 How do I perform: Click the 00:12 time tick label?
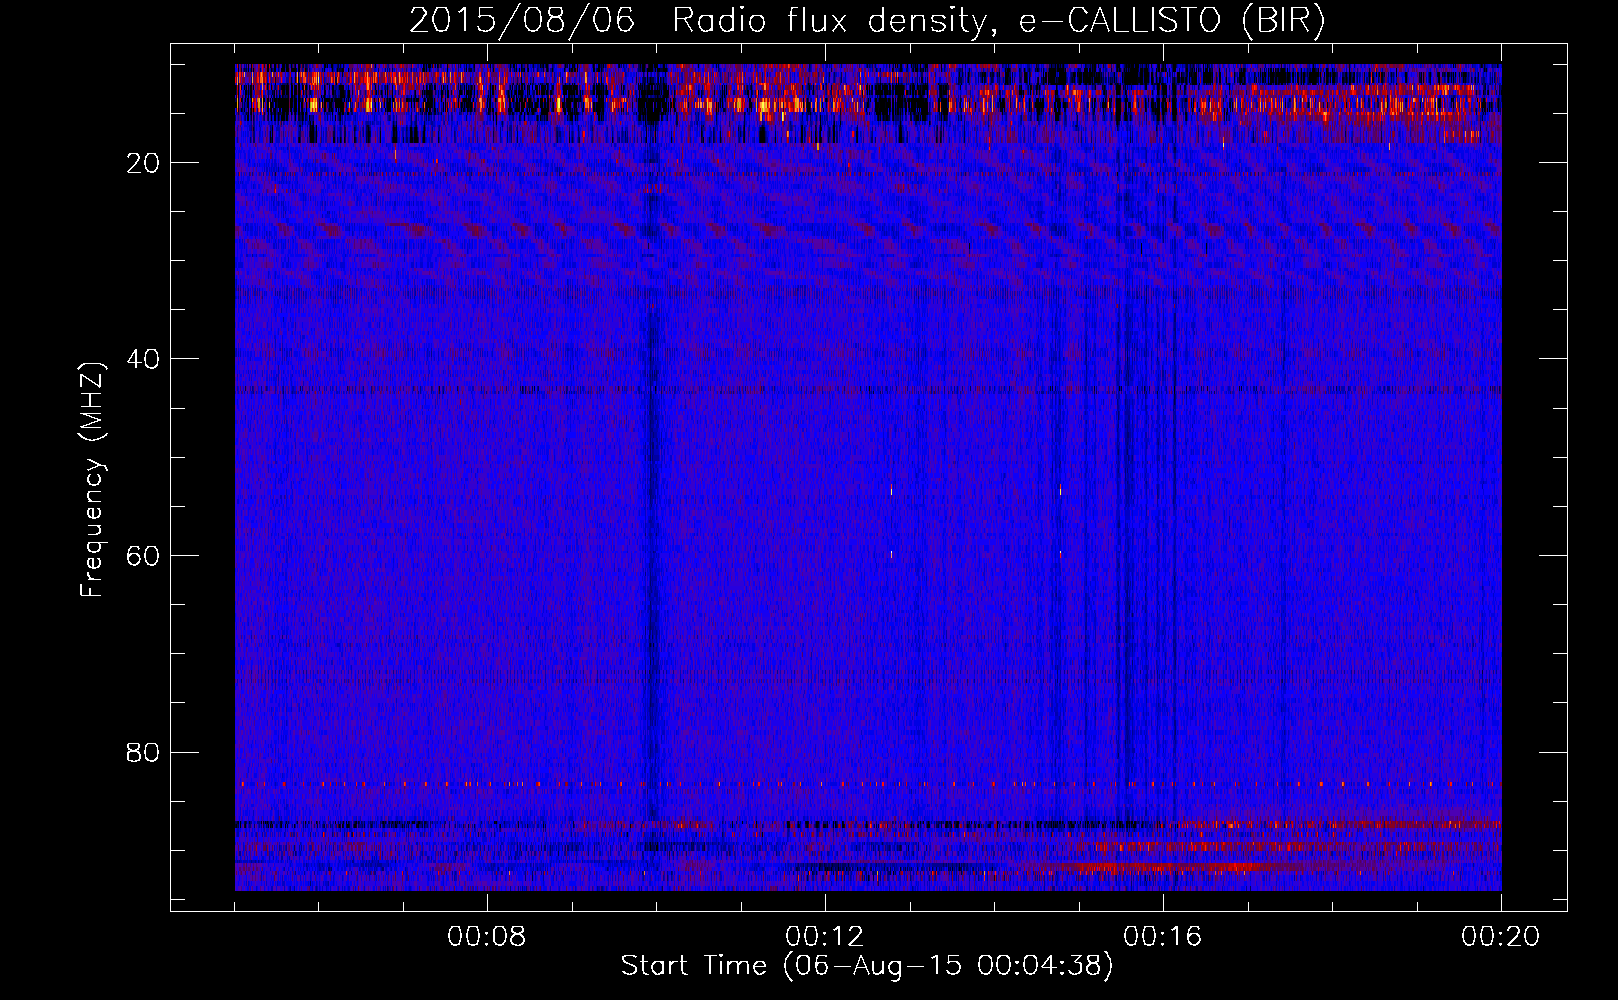click(x=825, y=937)
